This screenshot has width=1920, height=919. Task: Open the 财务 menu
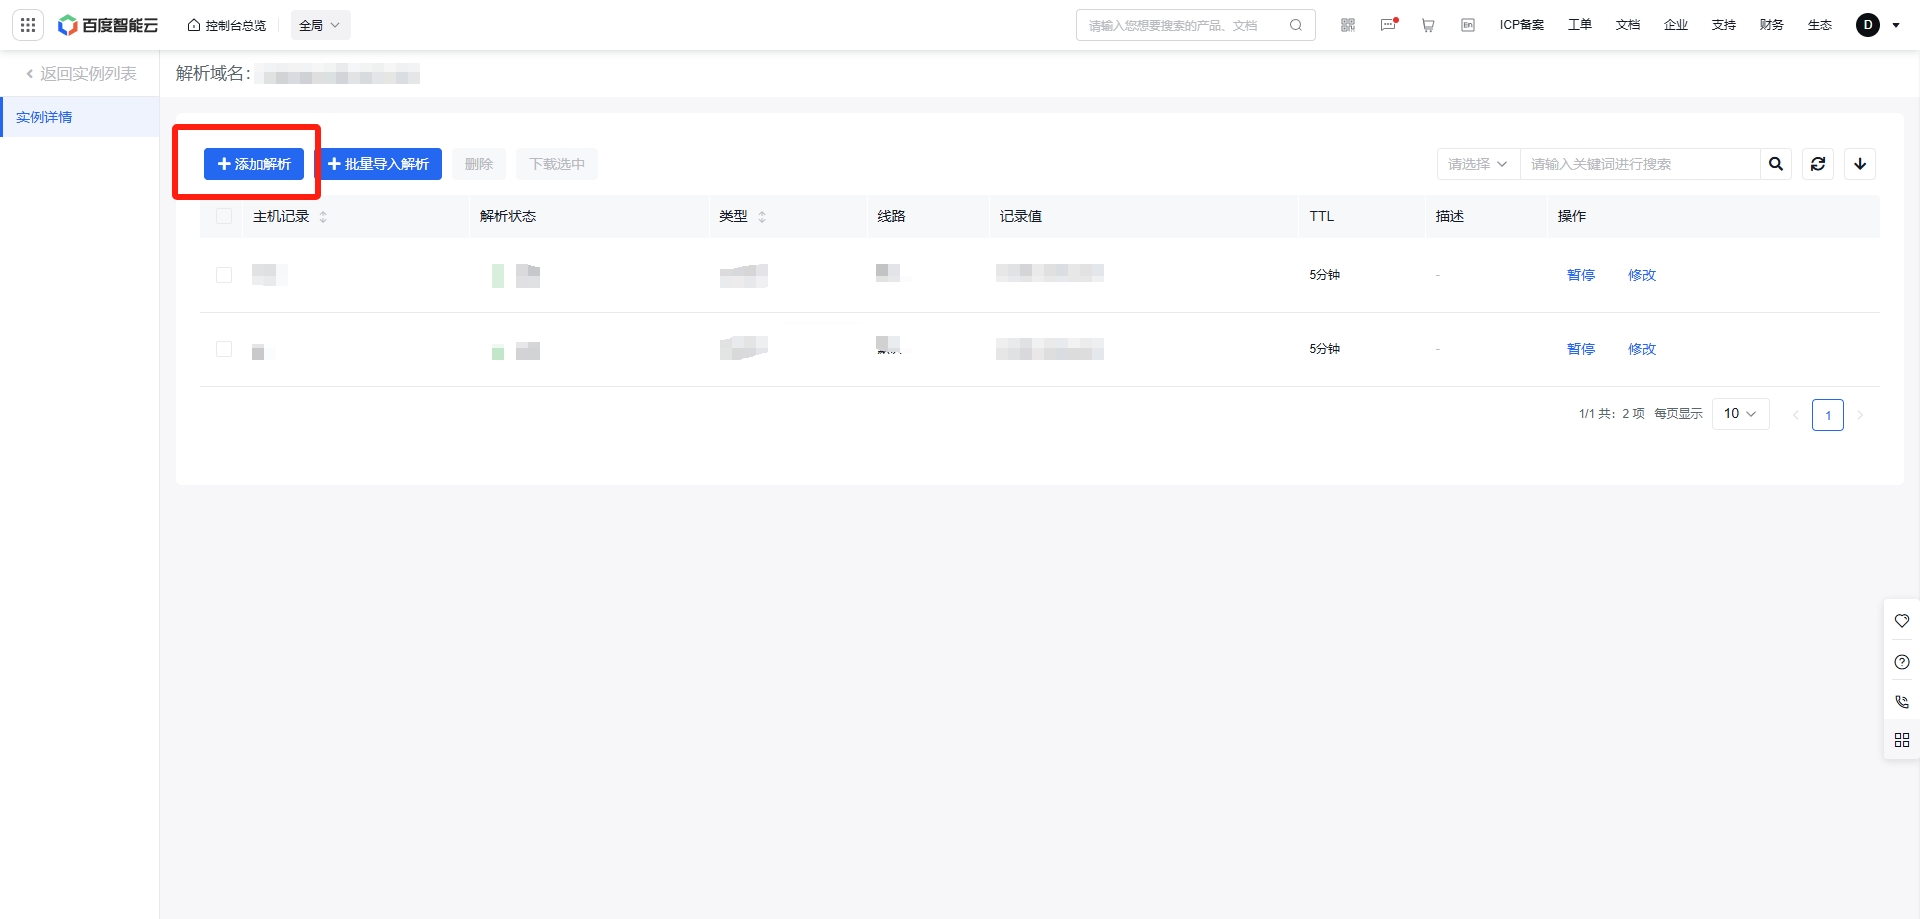coord(1772,25)
